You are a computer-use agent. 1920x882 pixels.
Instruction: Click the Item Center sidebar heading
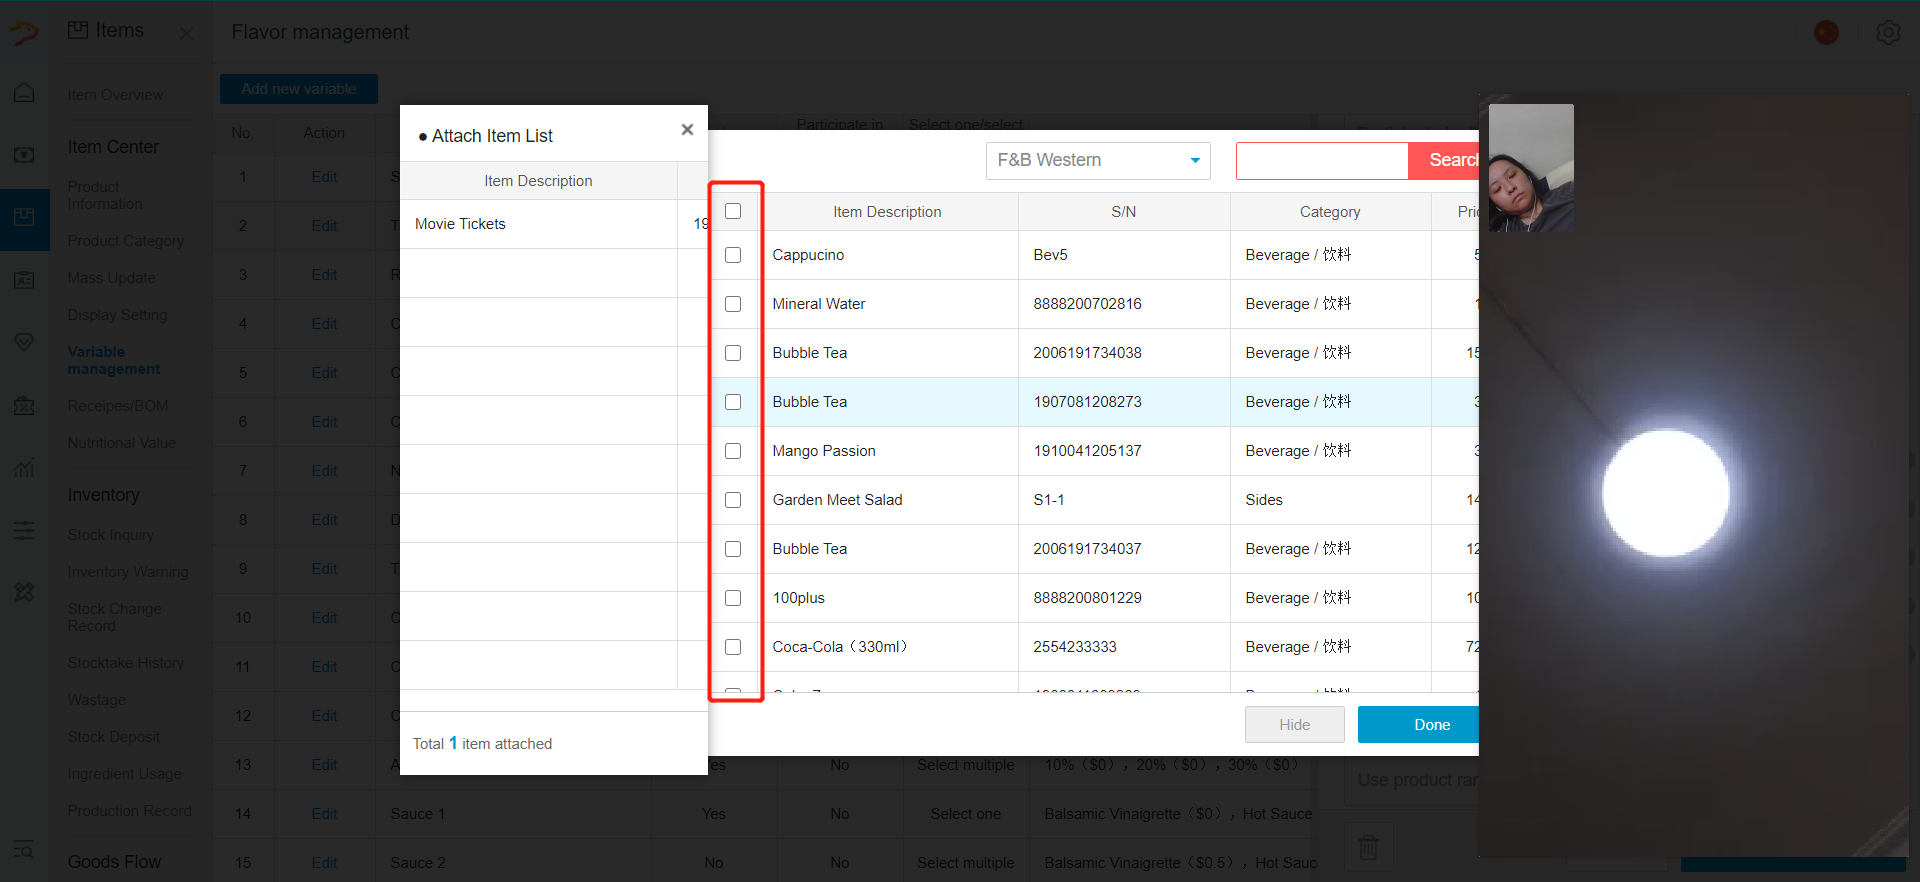coord(113,147)
